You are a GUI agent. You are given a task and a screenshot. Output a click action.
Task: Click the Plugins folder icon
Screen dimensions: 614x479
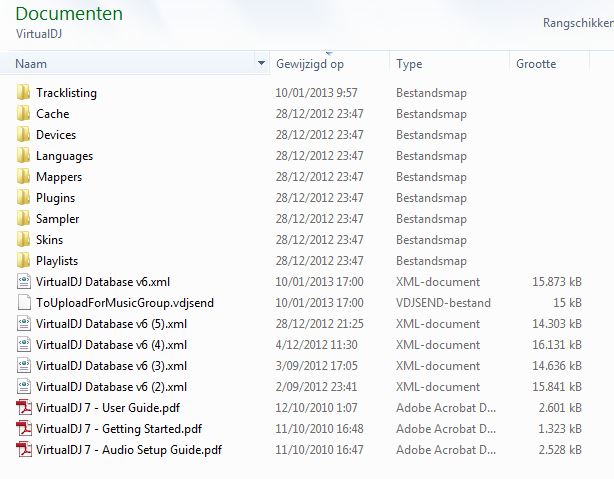tap(23, 197)
